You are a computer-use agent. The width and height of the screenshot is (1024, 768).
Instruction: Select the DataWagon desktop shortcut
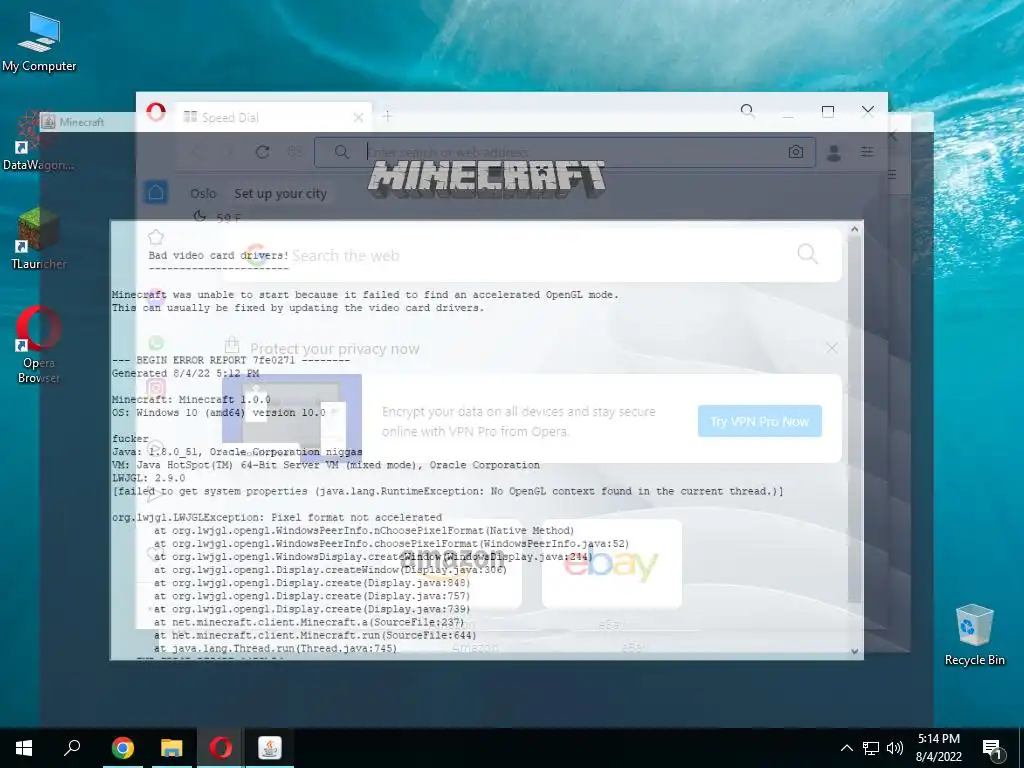(x=39, y=142)
